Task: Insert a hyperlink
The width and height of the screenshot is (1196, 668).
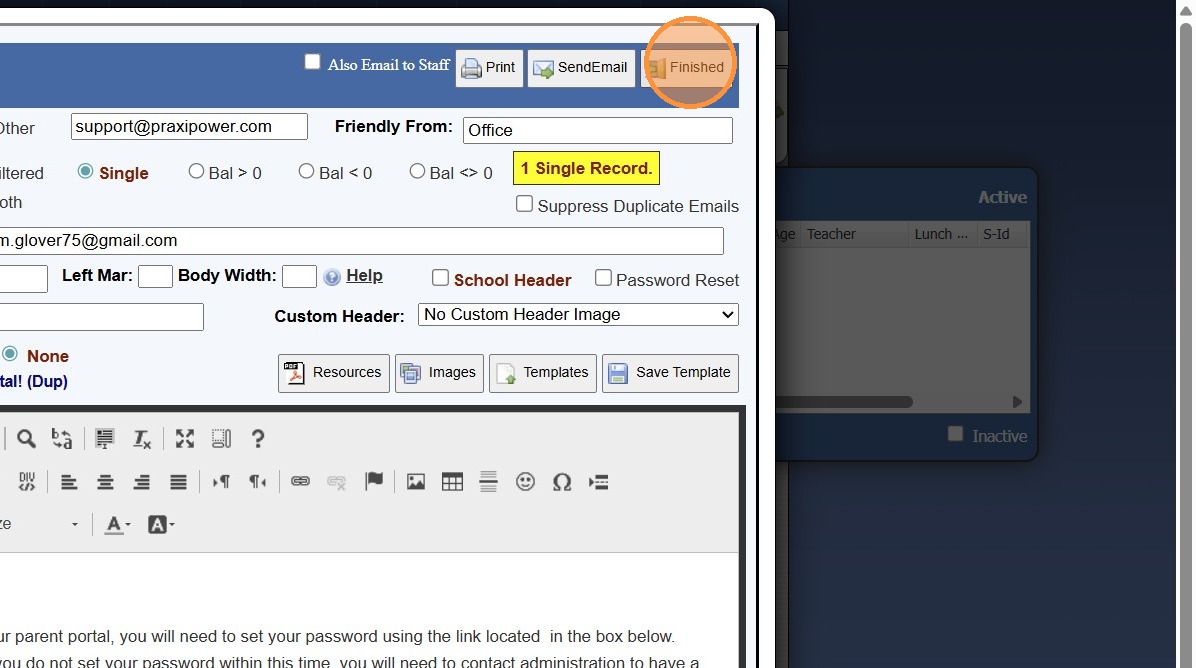Action: tap(301, 482)
